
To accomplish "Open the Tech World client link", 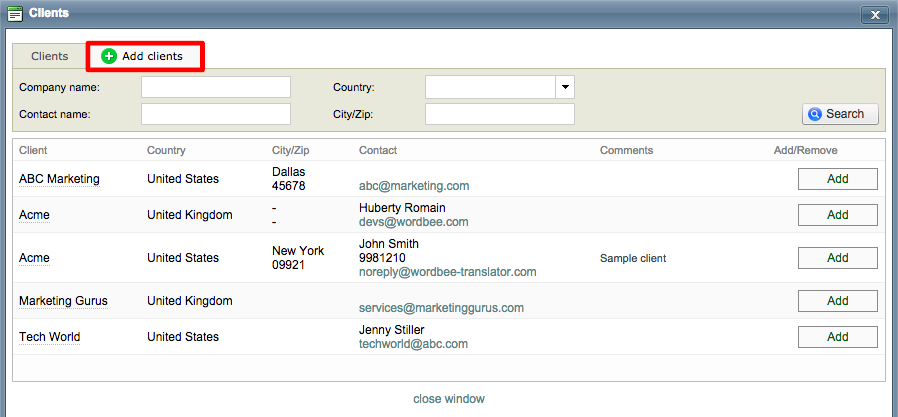I will click(49, 337).
